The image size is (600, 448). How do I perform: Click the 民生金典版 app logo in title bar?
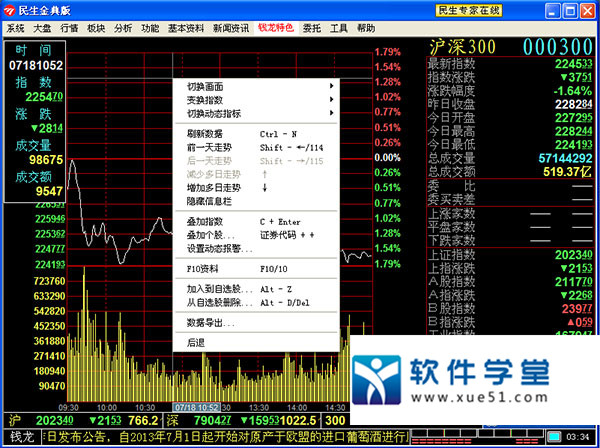pos(9,11)
